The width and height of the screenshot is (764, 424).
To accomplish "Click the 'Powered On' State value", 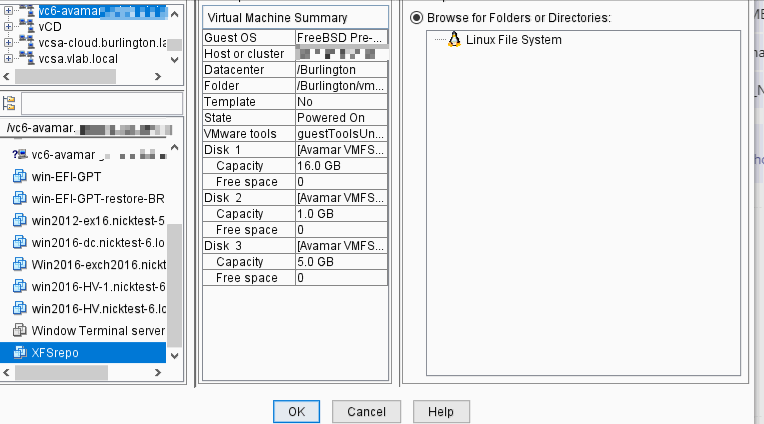I will pyautogui.click(x=341, y=117).
